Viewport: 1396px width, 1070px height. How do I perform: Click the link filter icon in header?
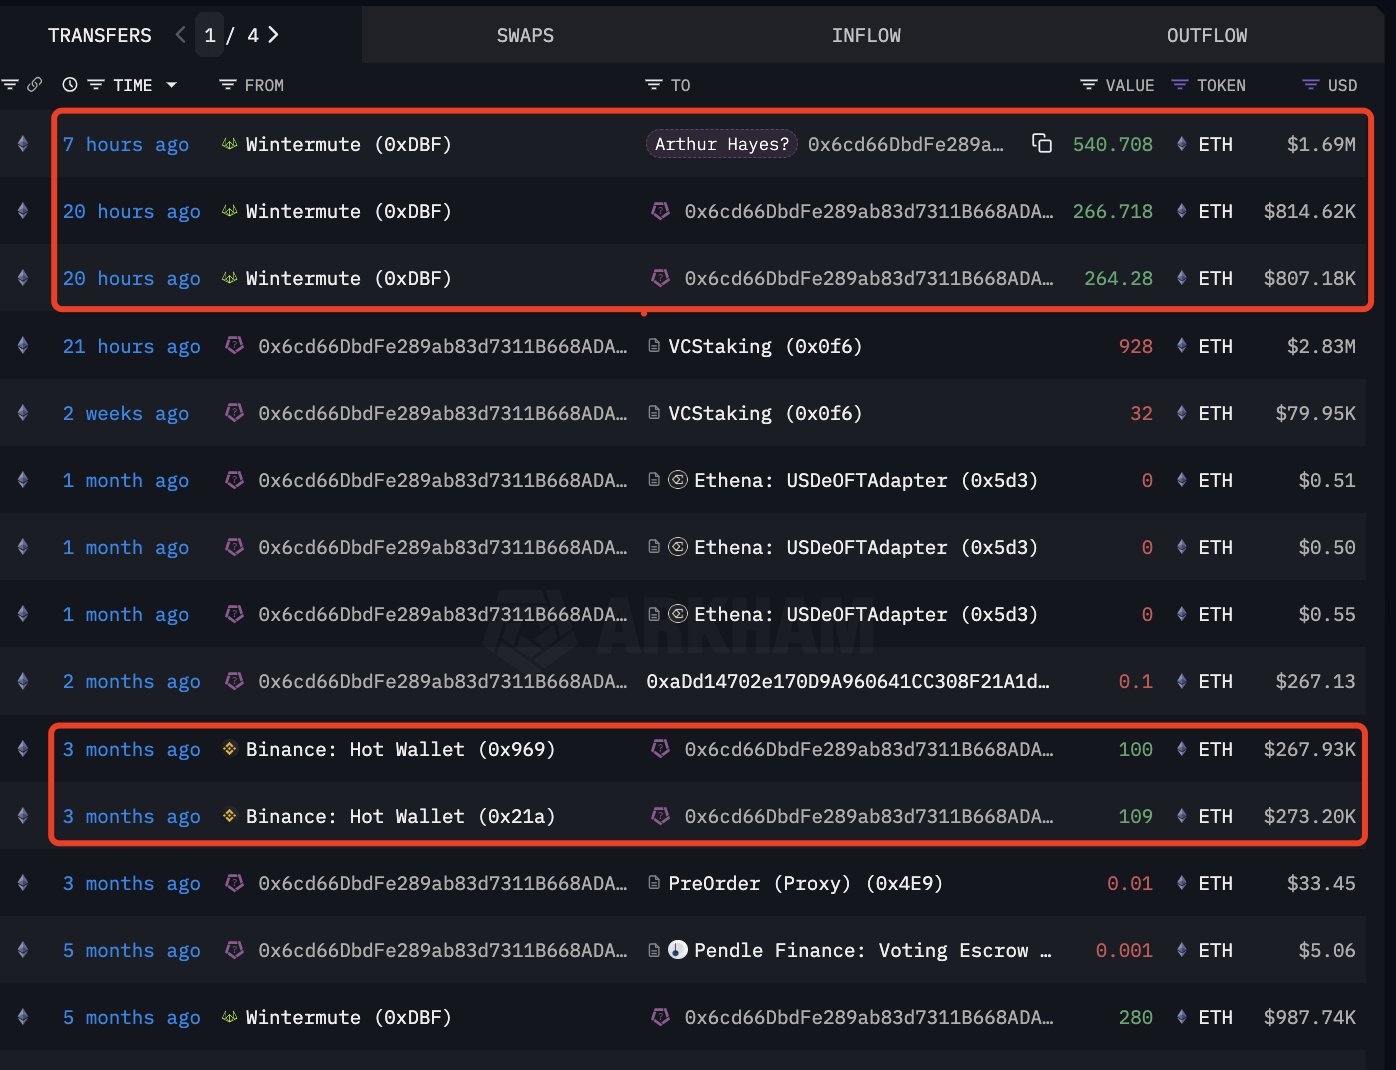[35, 85]
